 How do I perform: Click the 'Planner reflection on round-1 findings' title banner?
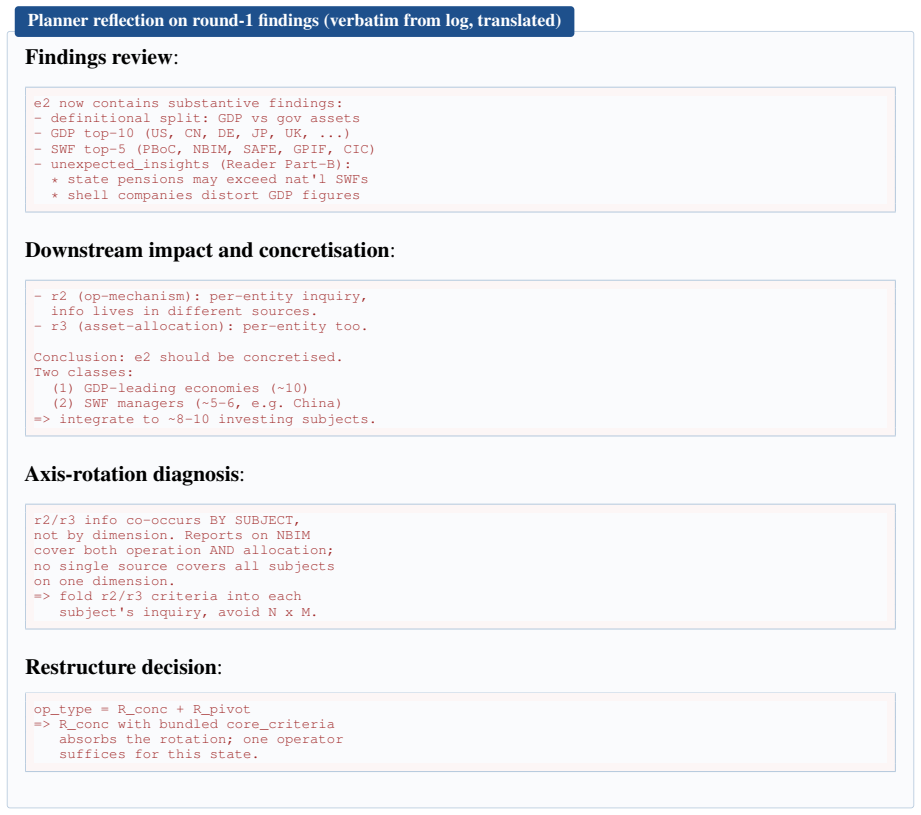tap(294, 21)
